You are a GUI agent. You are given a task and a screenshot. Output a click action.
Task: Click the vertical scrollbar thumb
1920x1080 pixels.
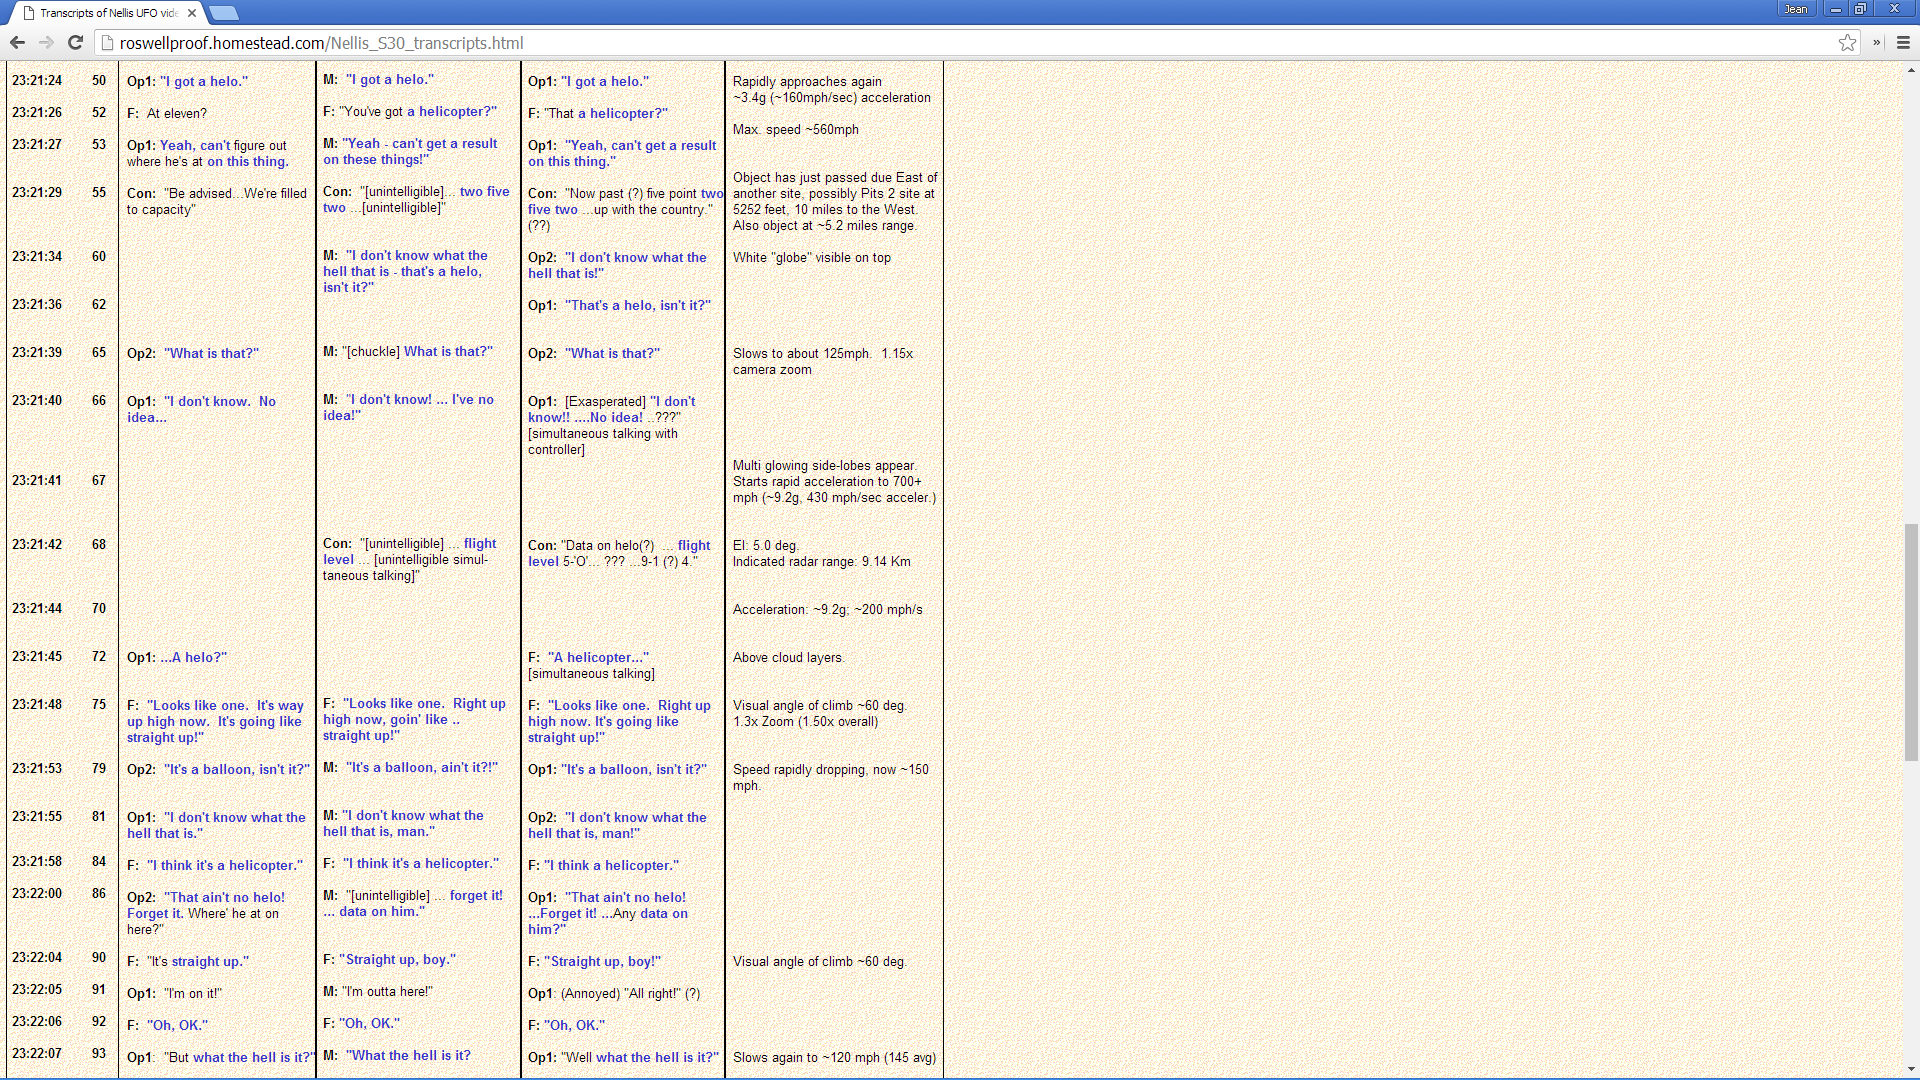pyautogui.click(x=1911, y=640)
